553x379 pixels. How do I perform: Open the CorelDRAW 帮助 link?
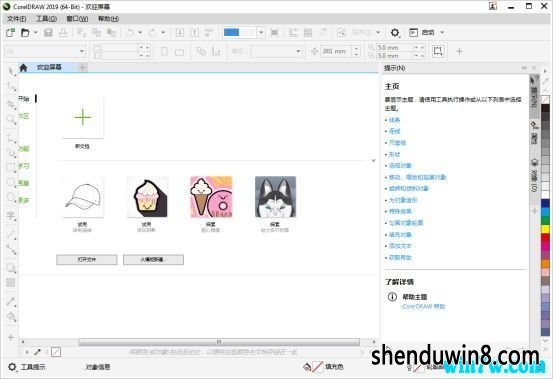point(424,307)
